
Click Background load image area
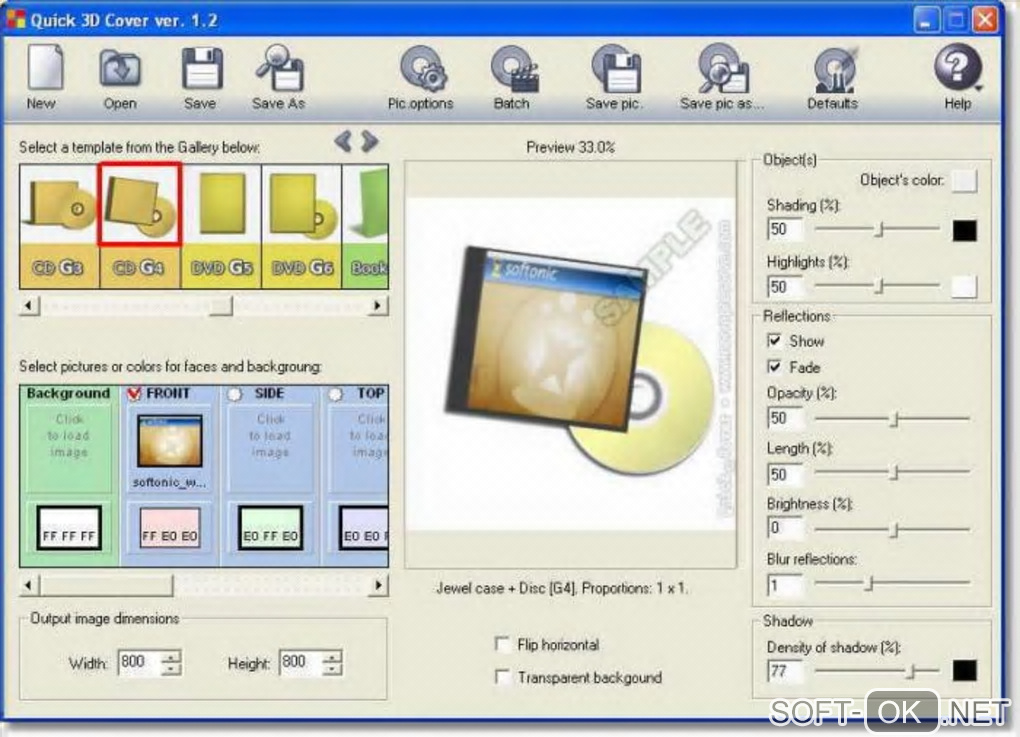(x=69, y=449)
